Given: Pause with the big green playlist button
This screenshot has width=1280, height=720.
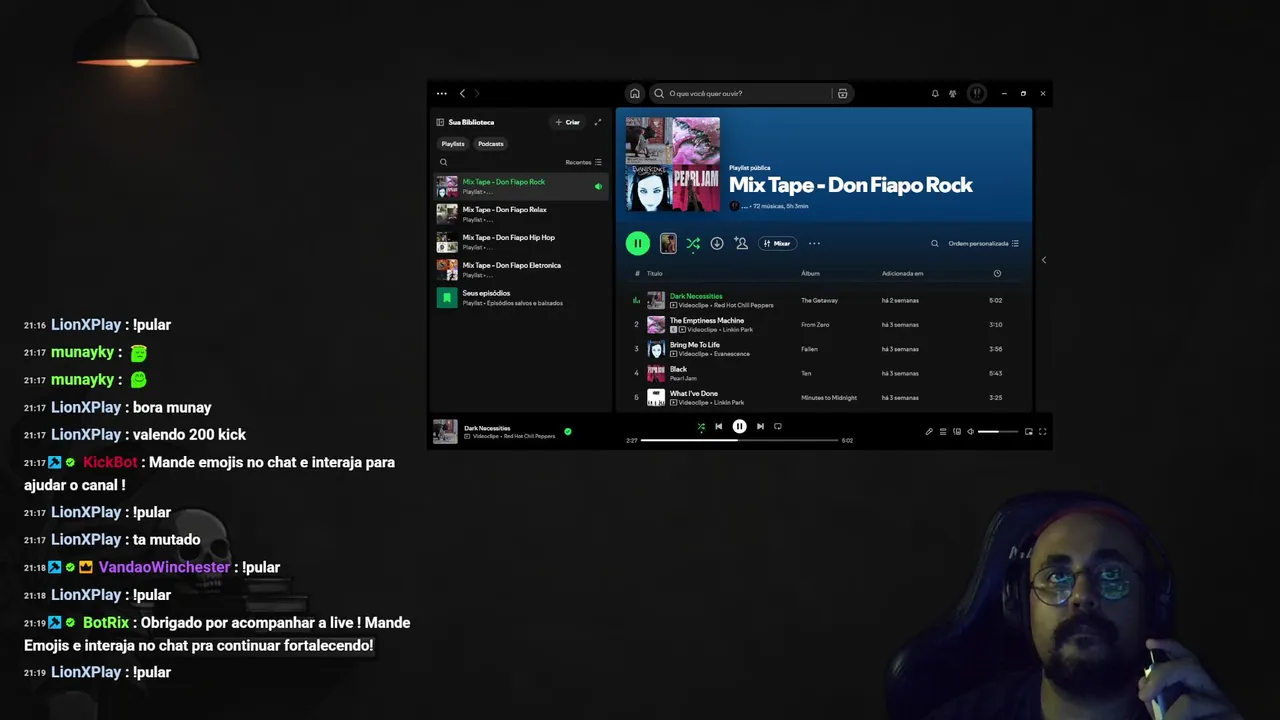Looking at the screenshot, I should (x=638, y=243).
